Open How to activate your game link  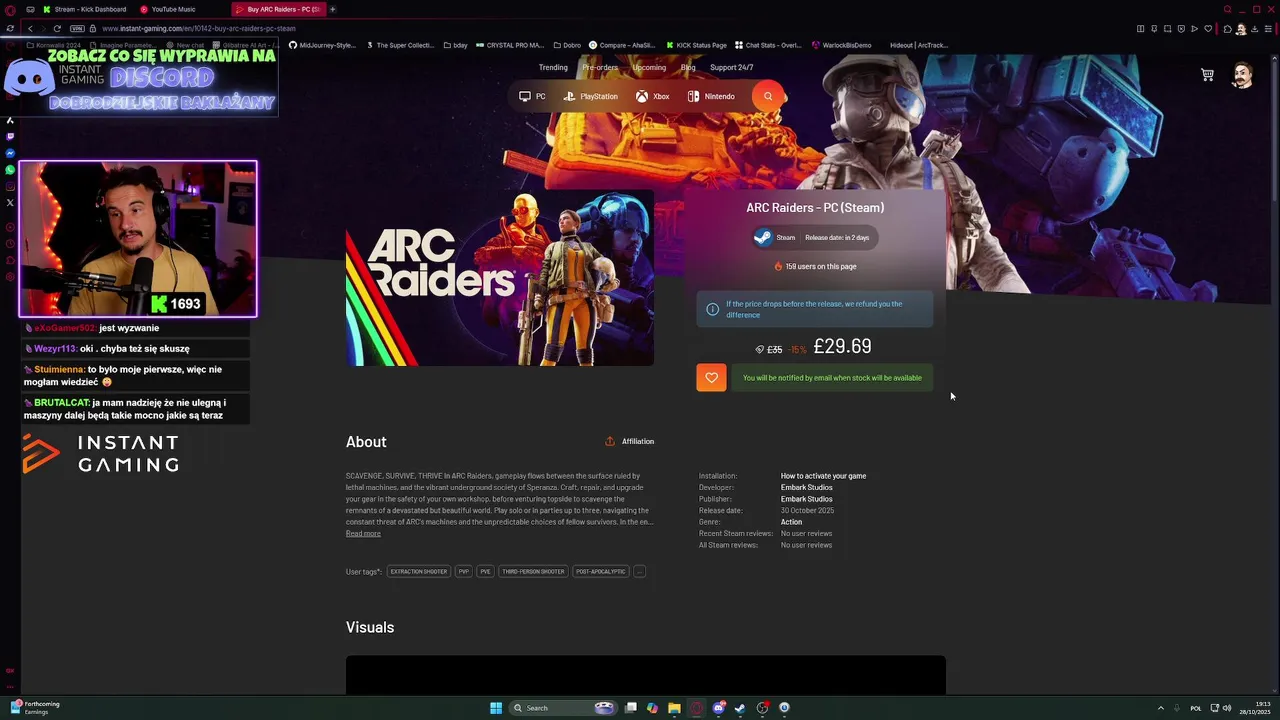(x=823, y=476)
